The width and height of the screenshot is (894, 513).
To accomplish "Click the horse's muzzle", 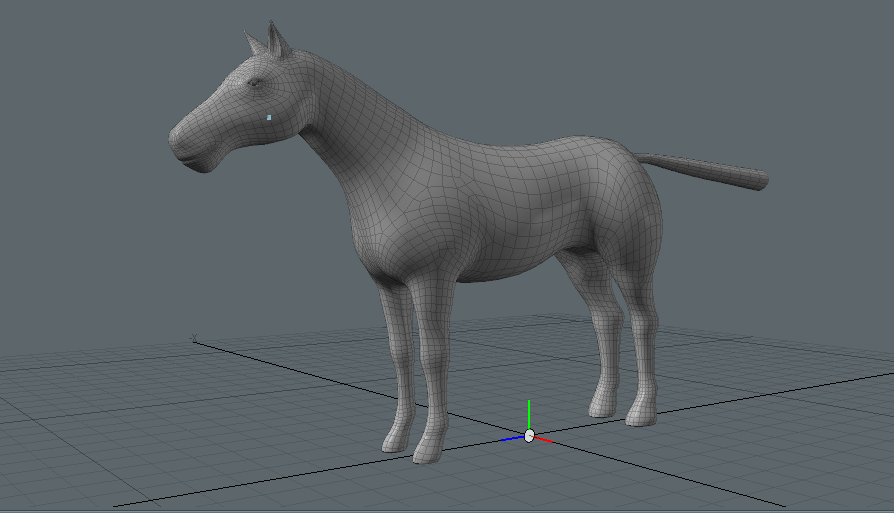I will tap(191, 148).
